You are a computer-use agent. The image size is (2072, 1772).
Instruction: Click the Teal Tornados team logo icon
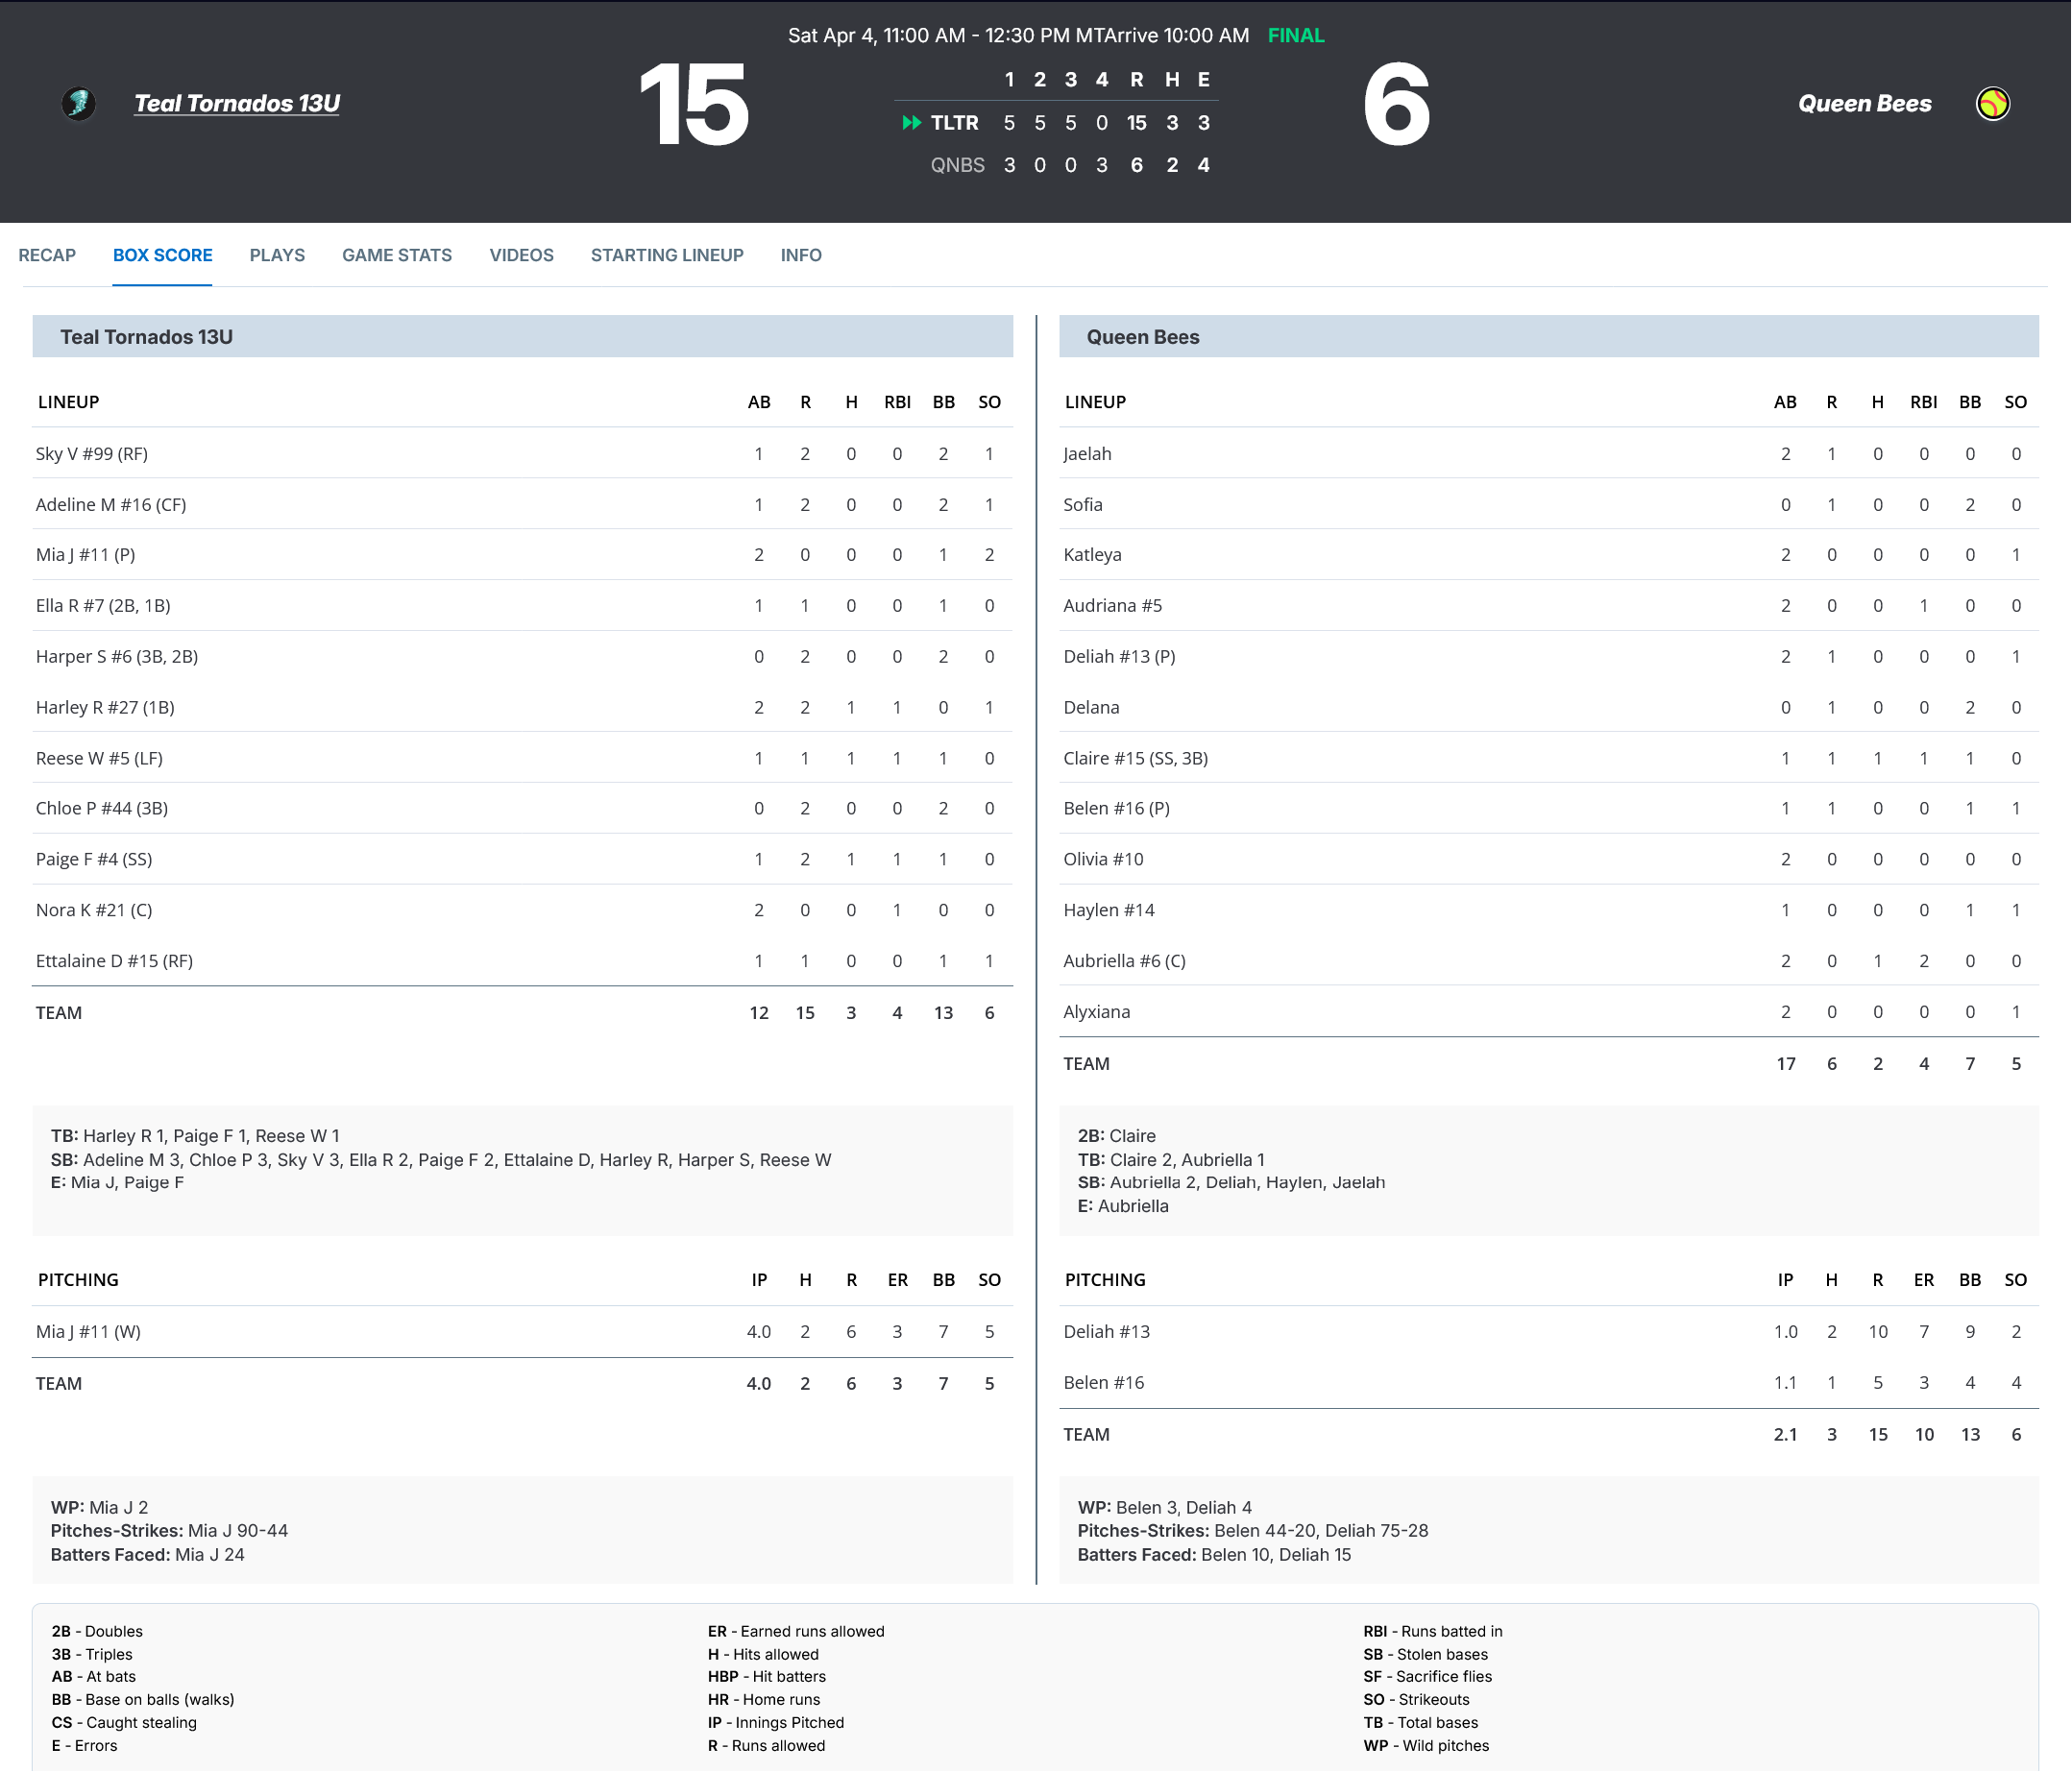(79, 103)
